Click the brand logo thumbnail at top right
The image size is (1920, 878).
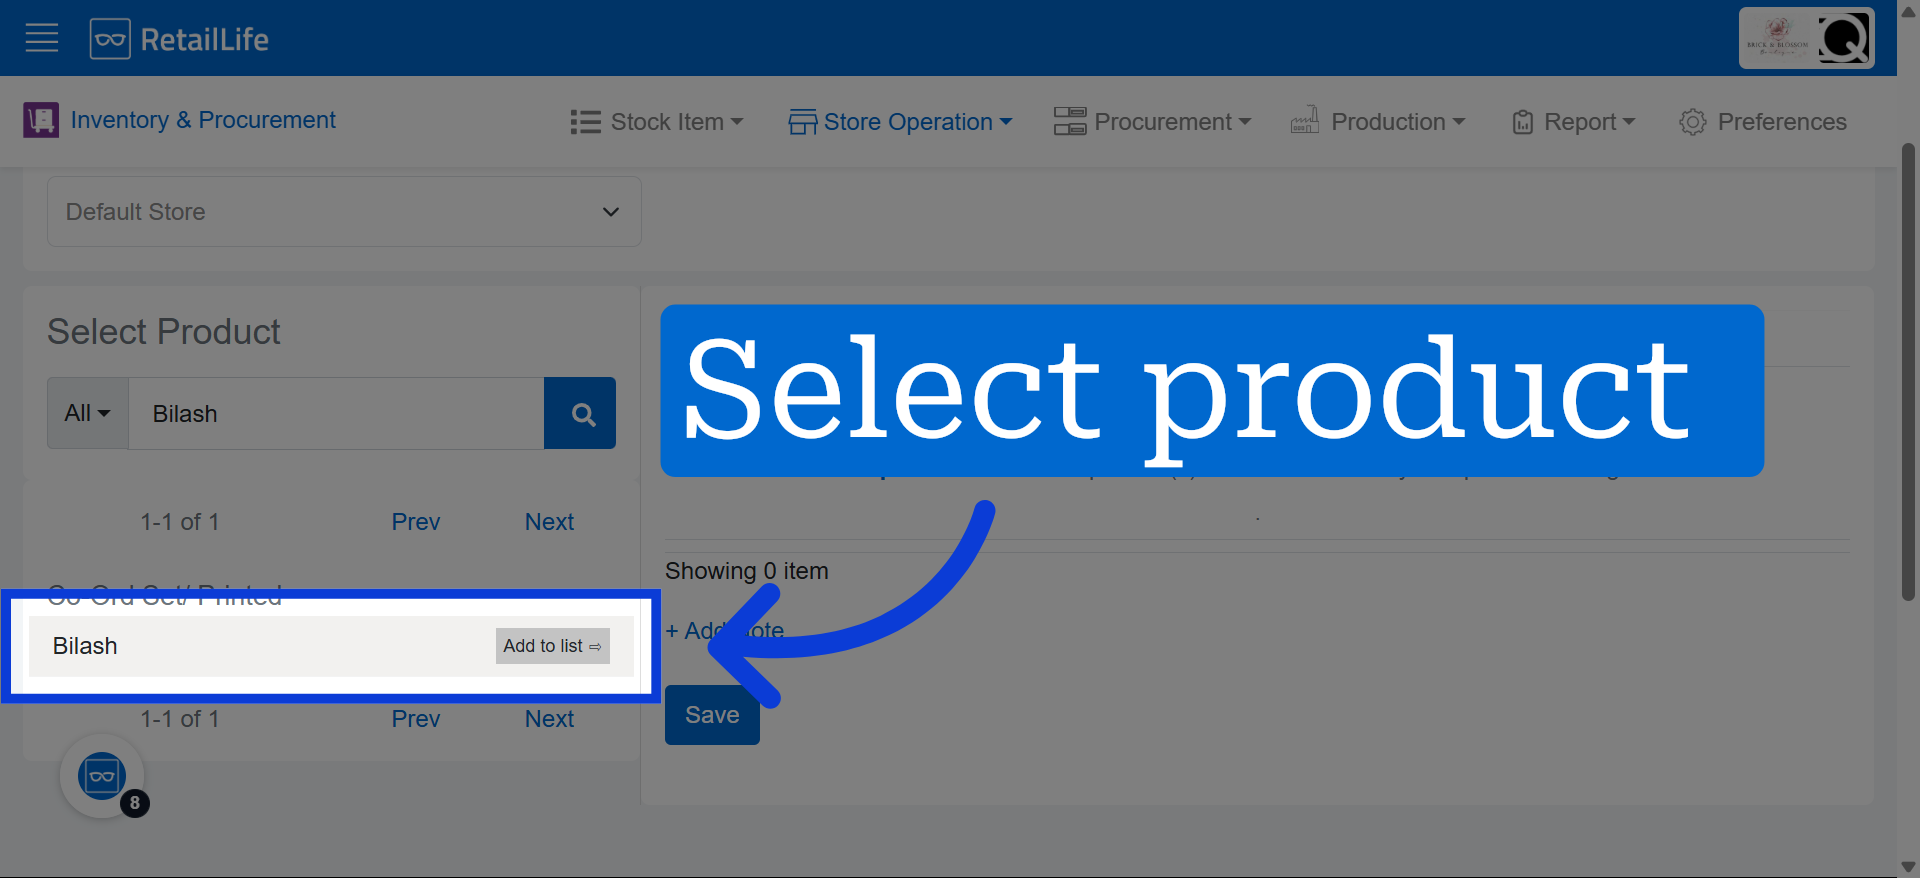pos(1777,39)
